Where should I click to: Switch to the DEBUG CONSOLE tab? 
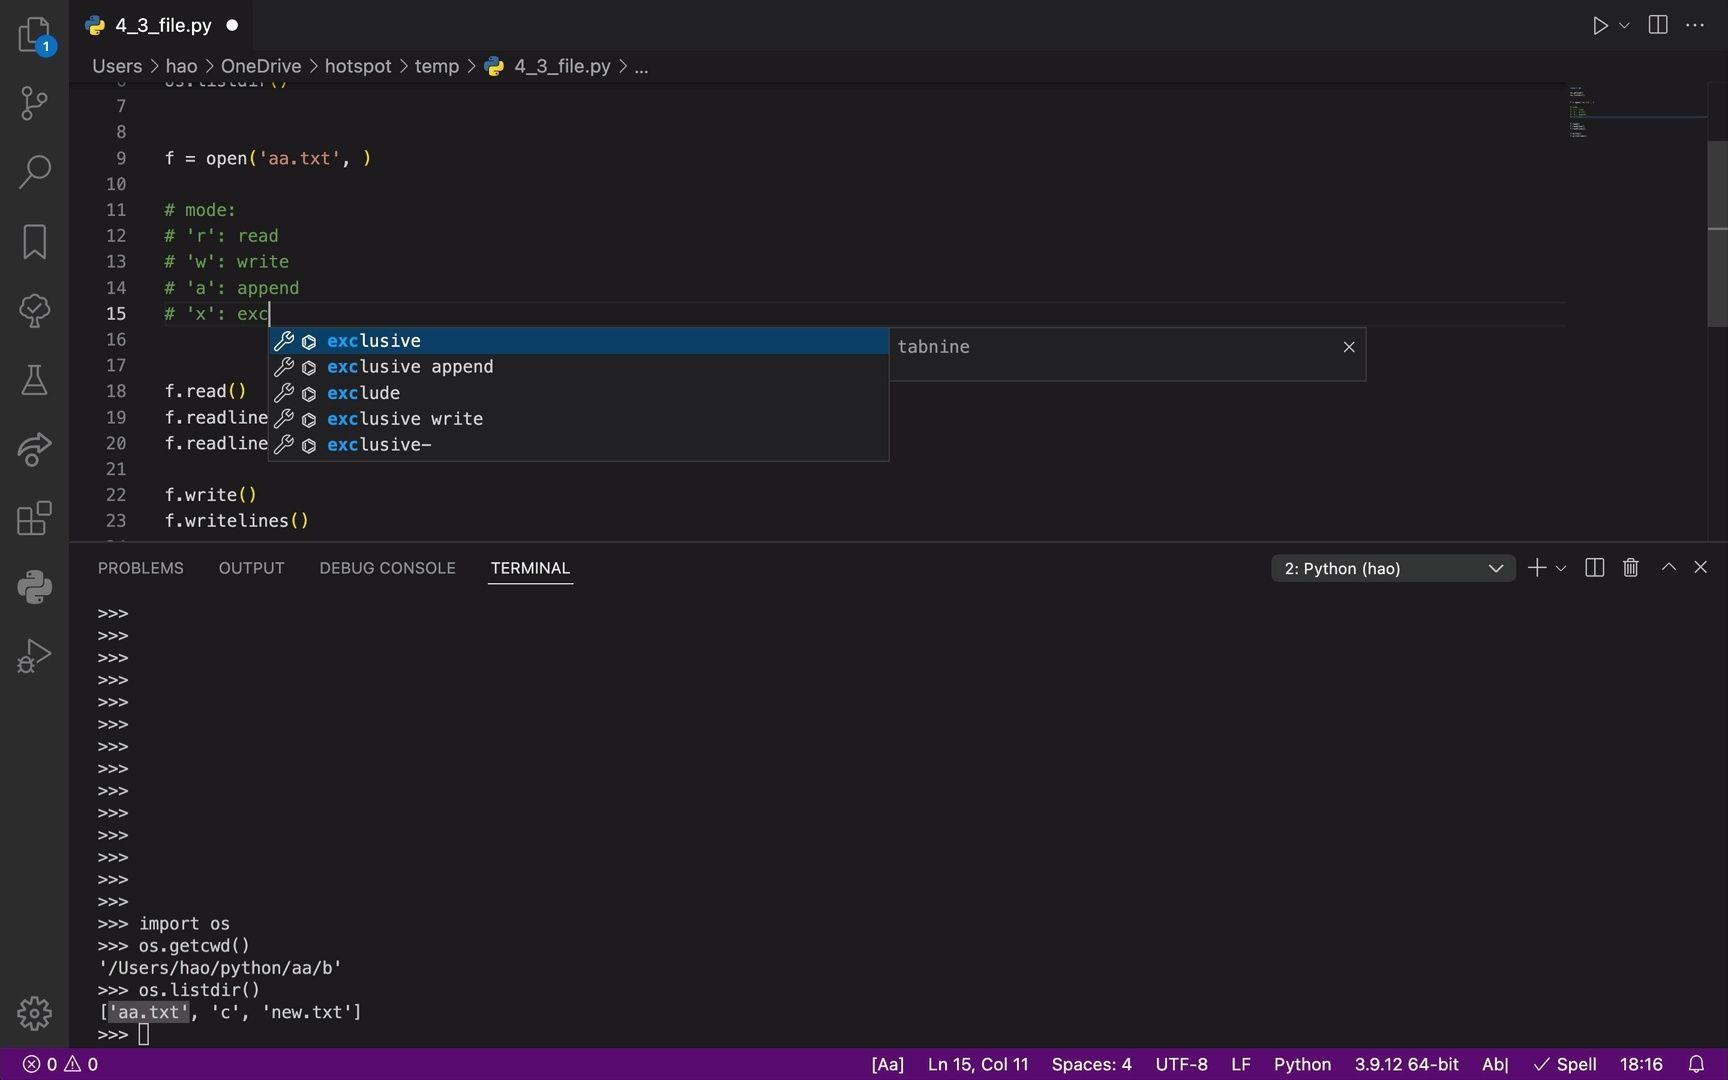click(387, 567)
